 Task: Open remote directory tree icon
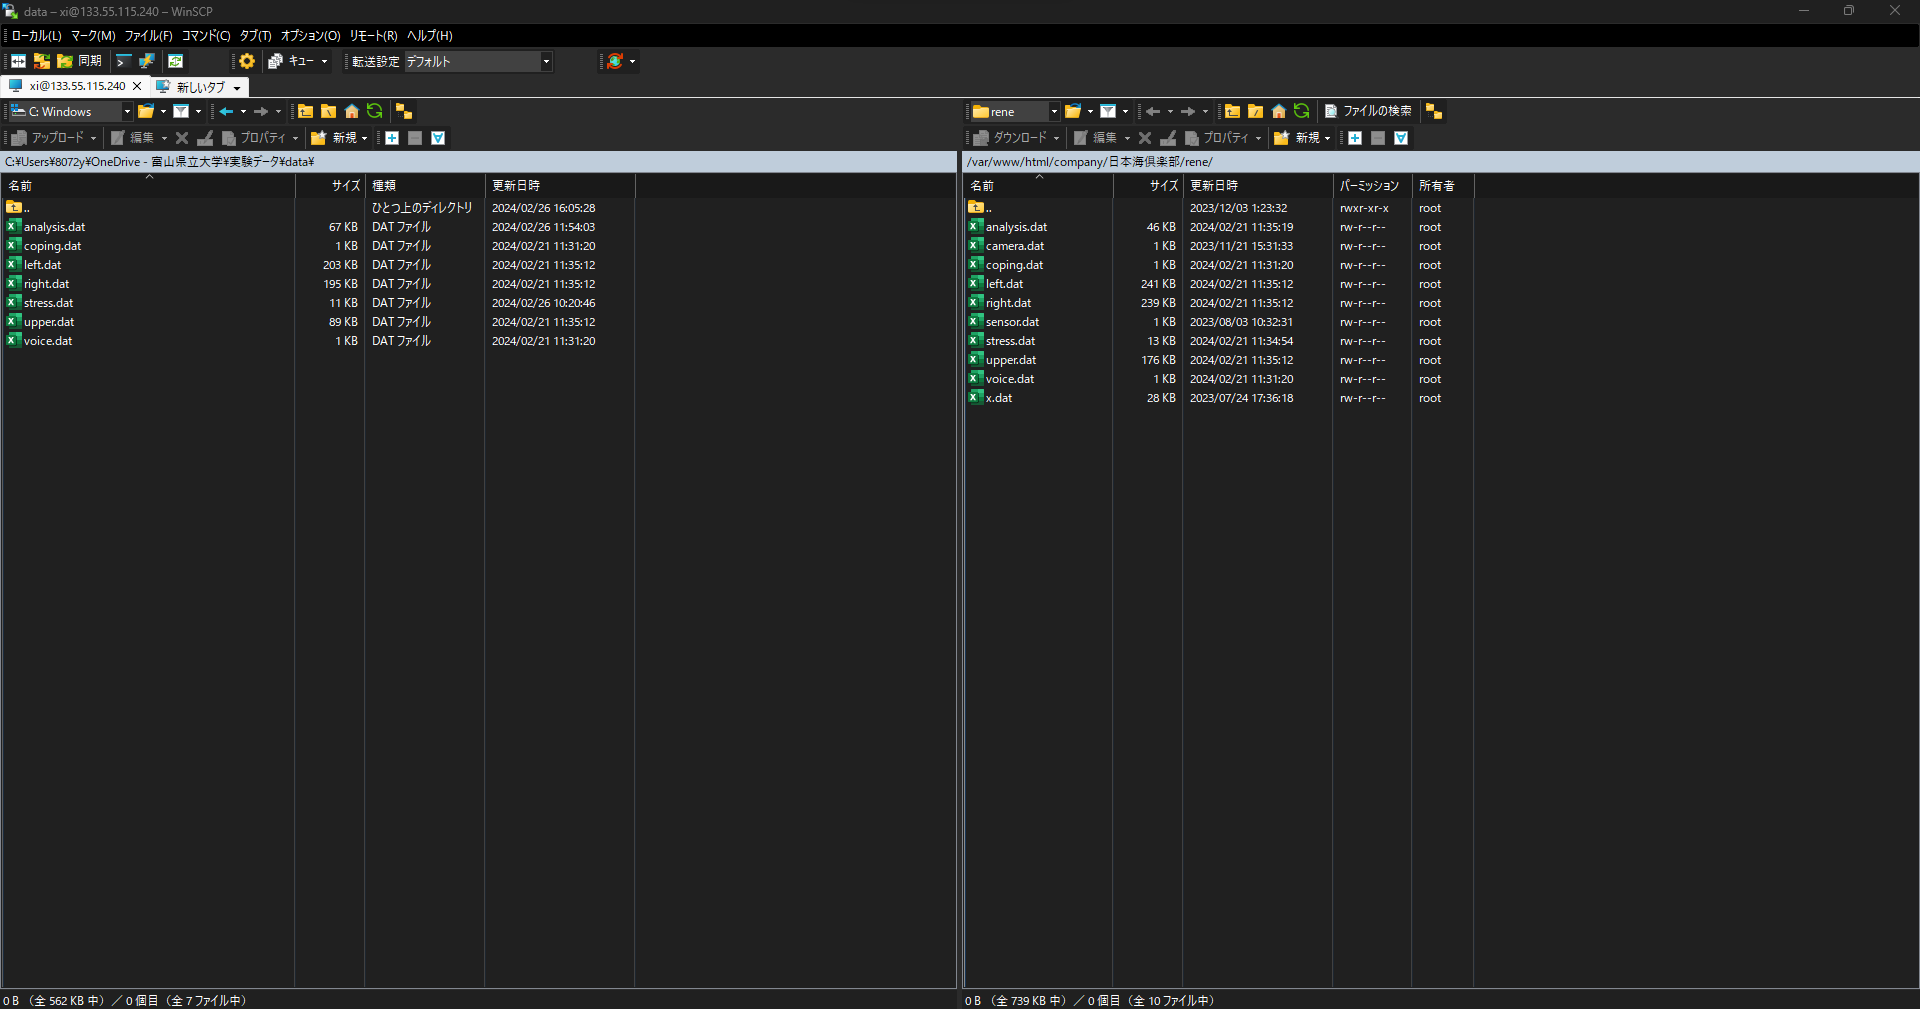tap(1433, 111)
